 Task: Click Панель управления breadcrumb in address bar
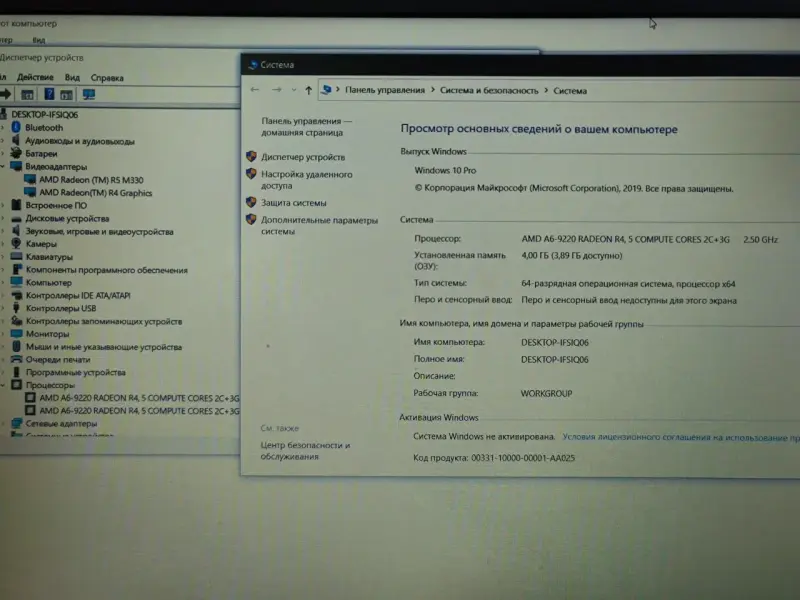pyautogui.click(x=385, y=90)
